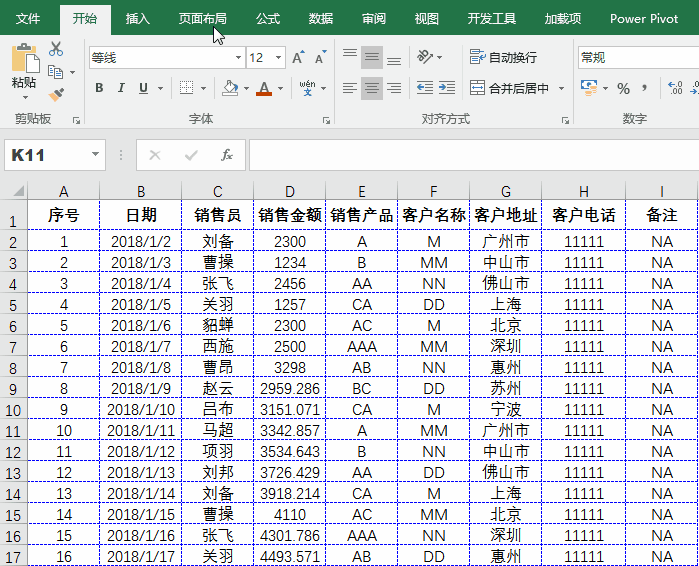The image size is (699, 566).
Task: Click the 自动换行 wrap text button
Action: (x=503, y=57)
